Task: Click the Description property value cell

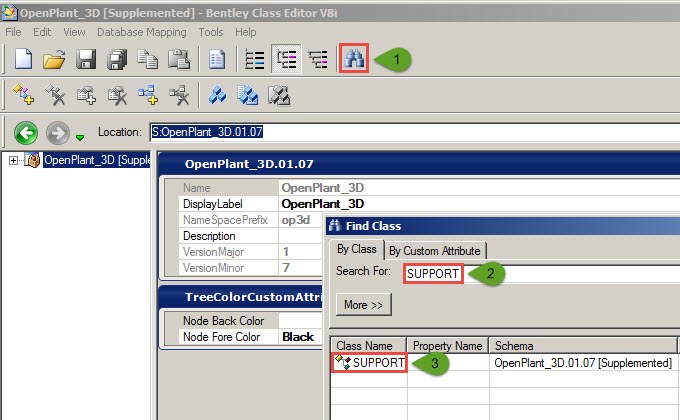Action: click(x=301, y=236)
